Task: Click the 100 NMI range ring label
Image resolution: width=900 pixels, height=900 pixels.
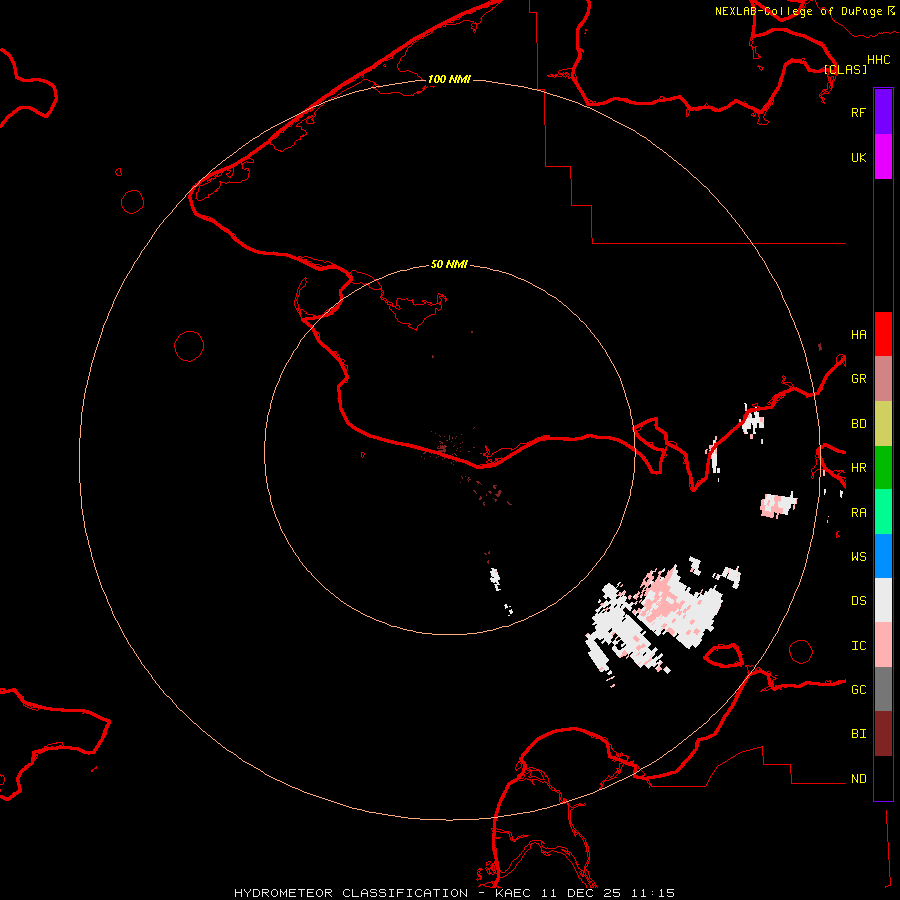Action: 449,79
